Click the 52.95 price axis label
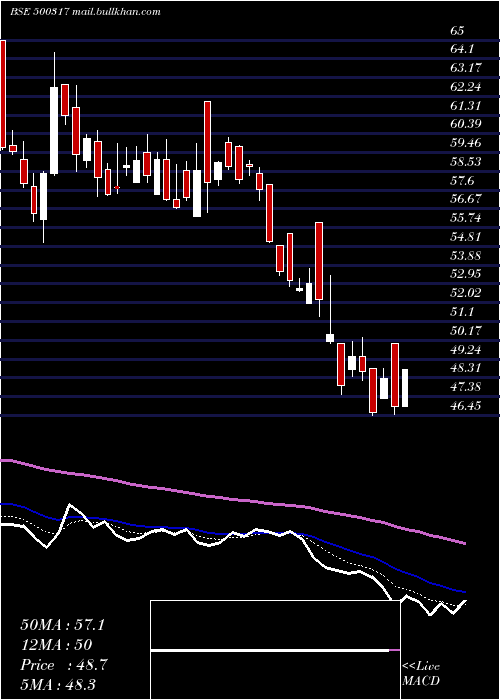 click(x=465, y=274)
